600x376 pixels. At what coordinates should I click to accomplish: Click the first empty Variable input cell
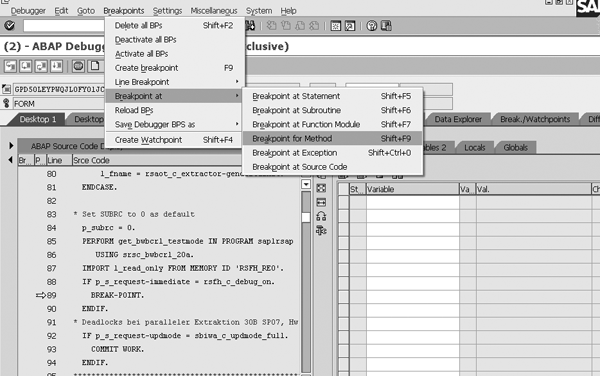click(x=412, y=202)
